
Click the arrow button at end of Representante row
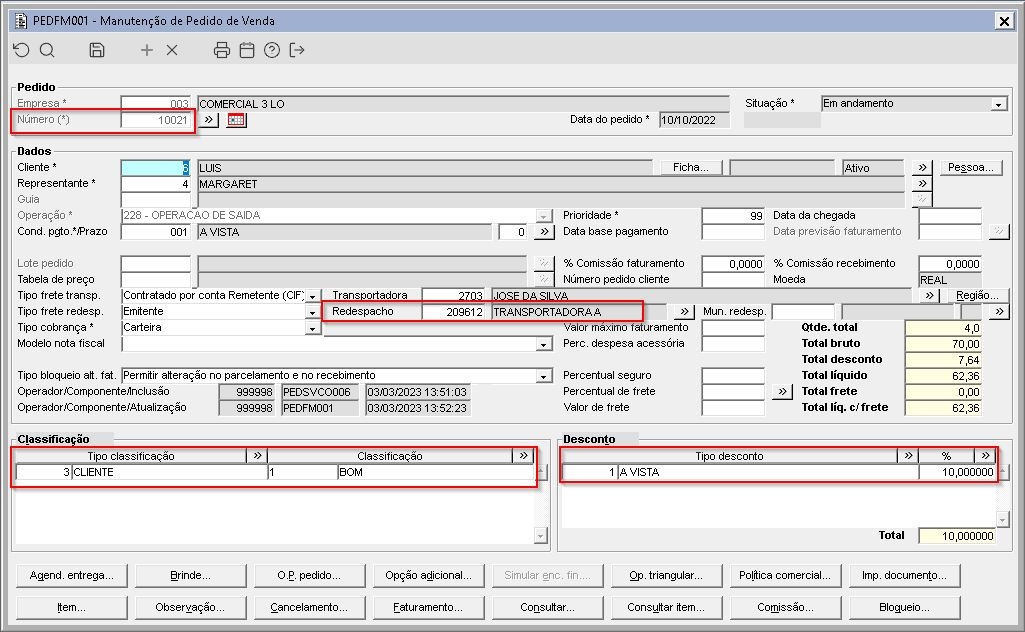[922, 184]
